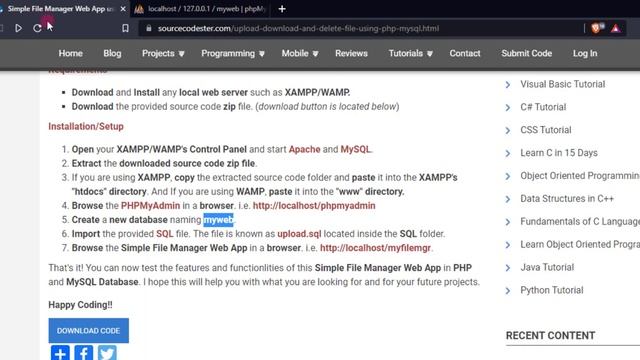The image size is (640, 360).
Task: Click the chevron beside CSS Tutorial
Action: [508, 130]
